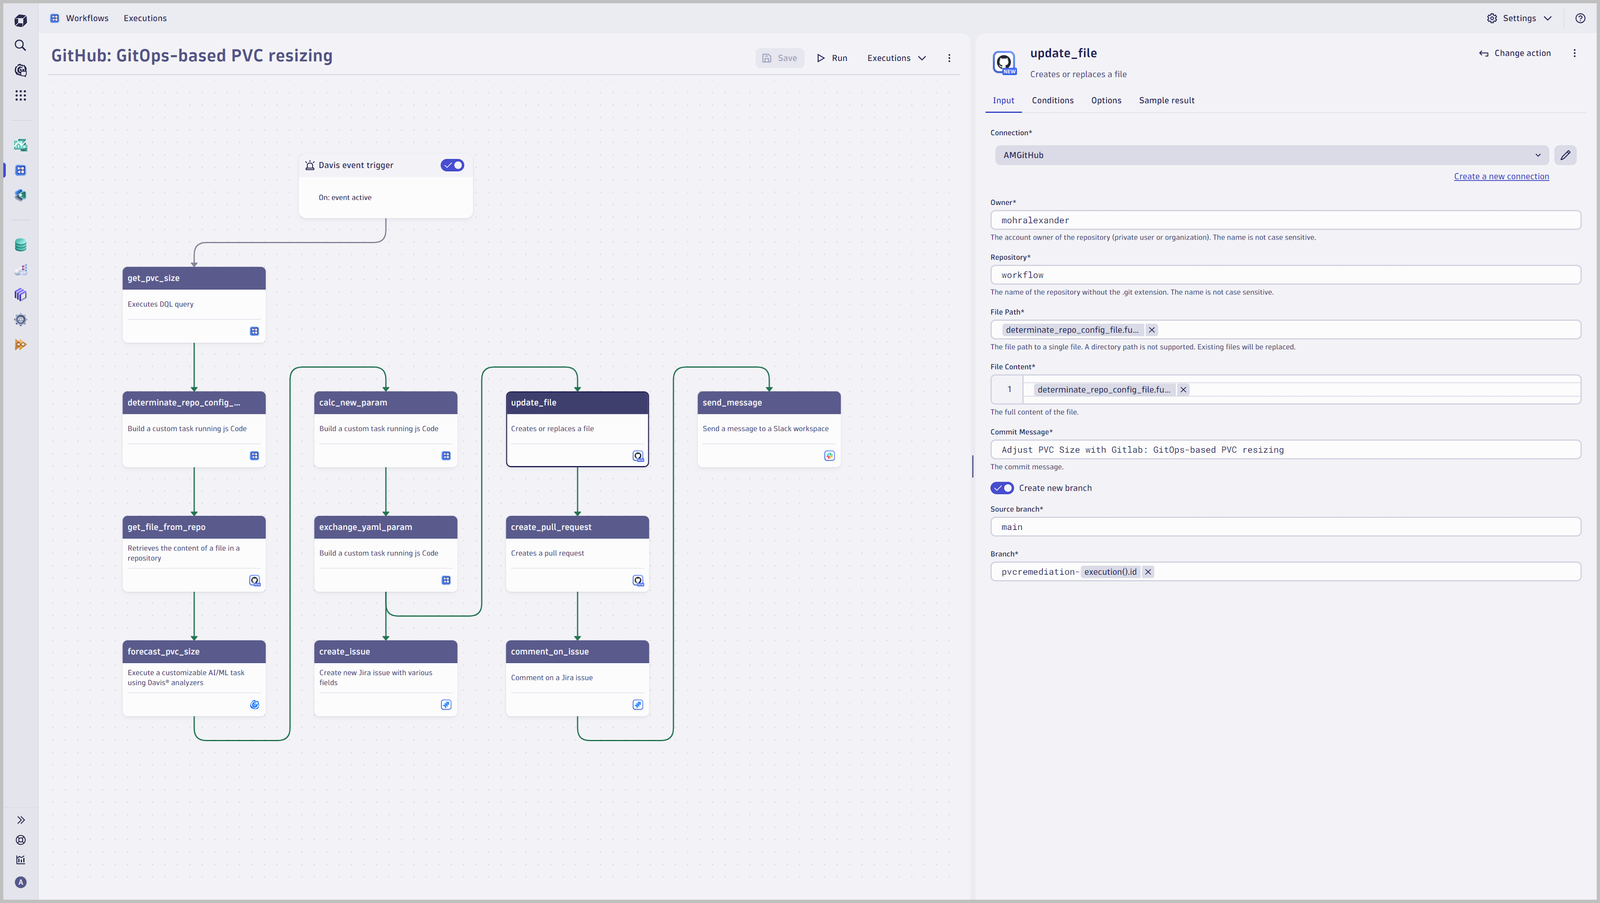The height and width of the screenshot is (903, 1600).
Task: Open the Kubernetes wheel app icon
Action: (20, 320)
